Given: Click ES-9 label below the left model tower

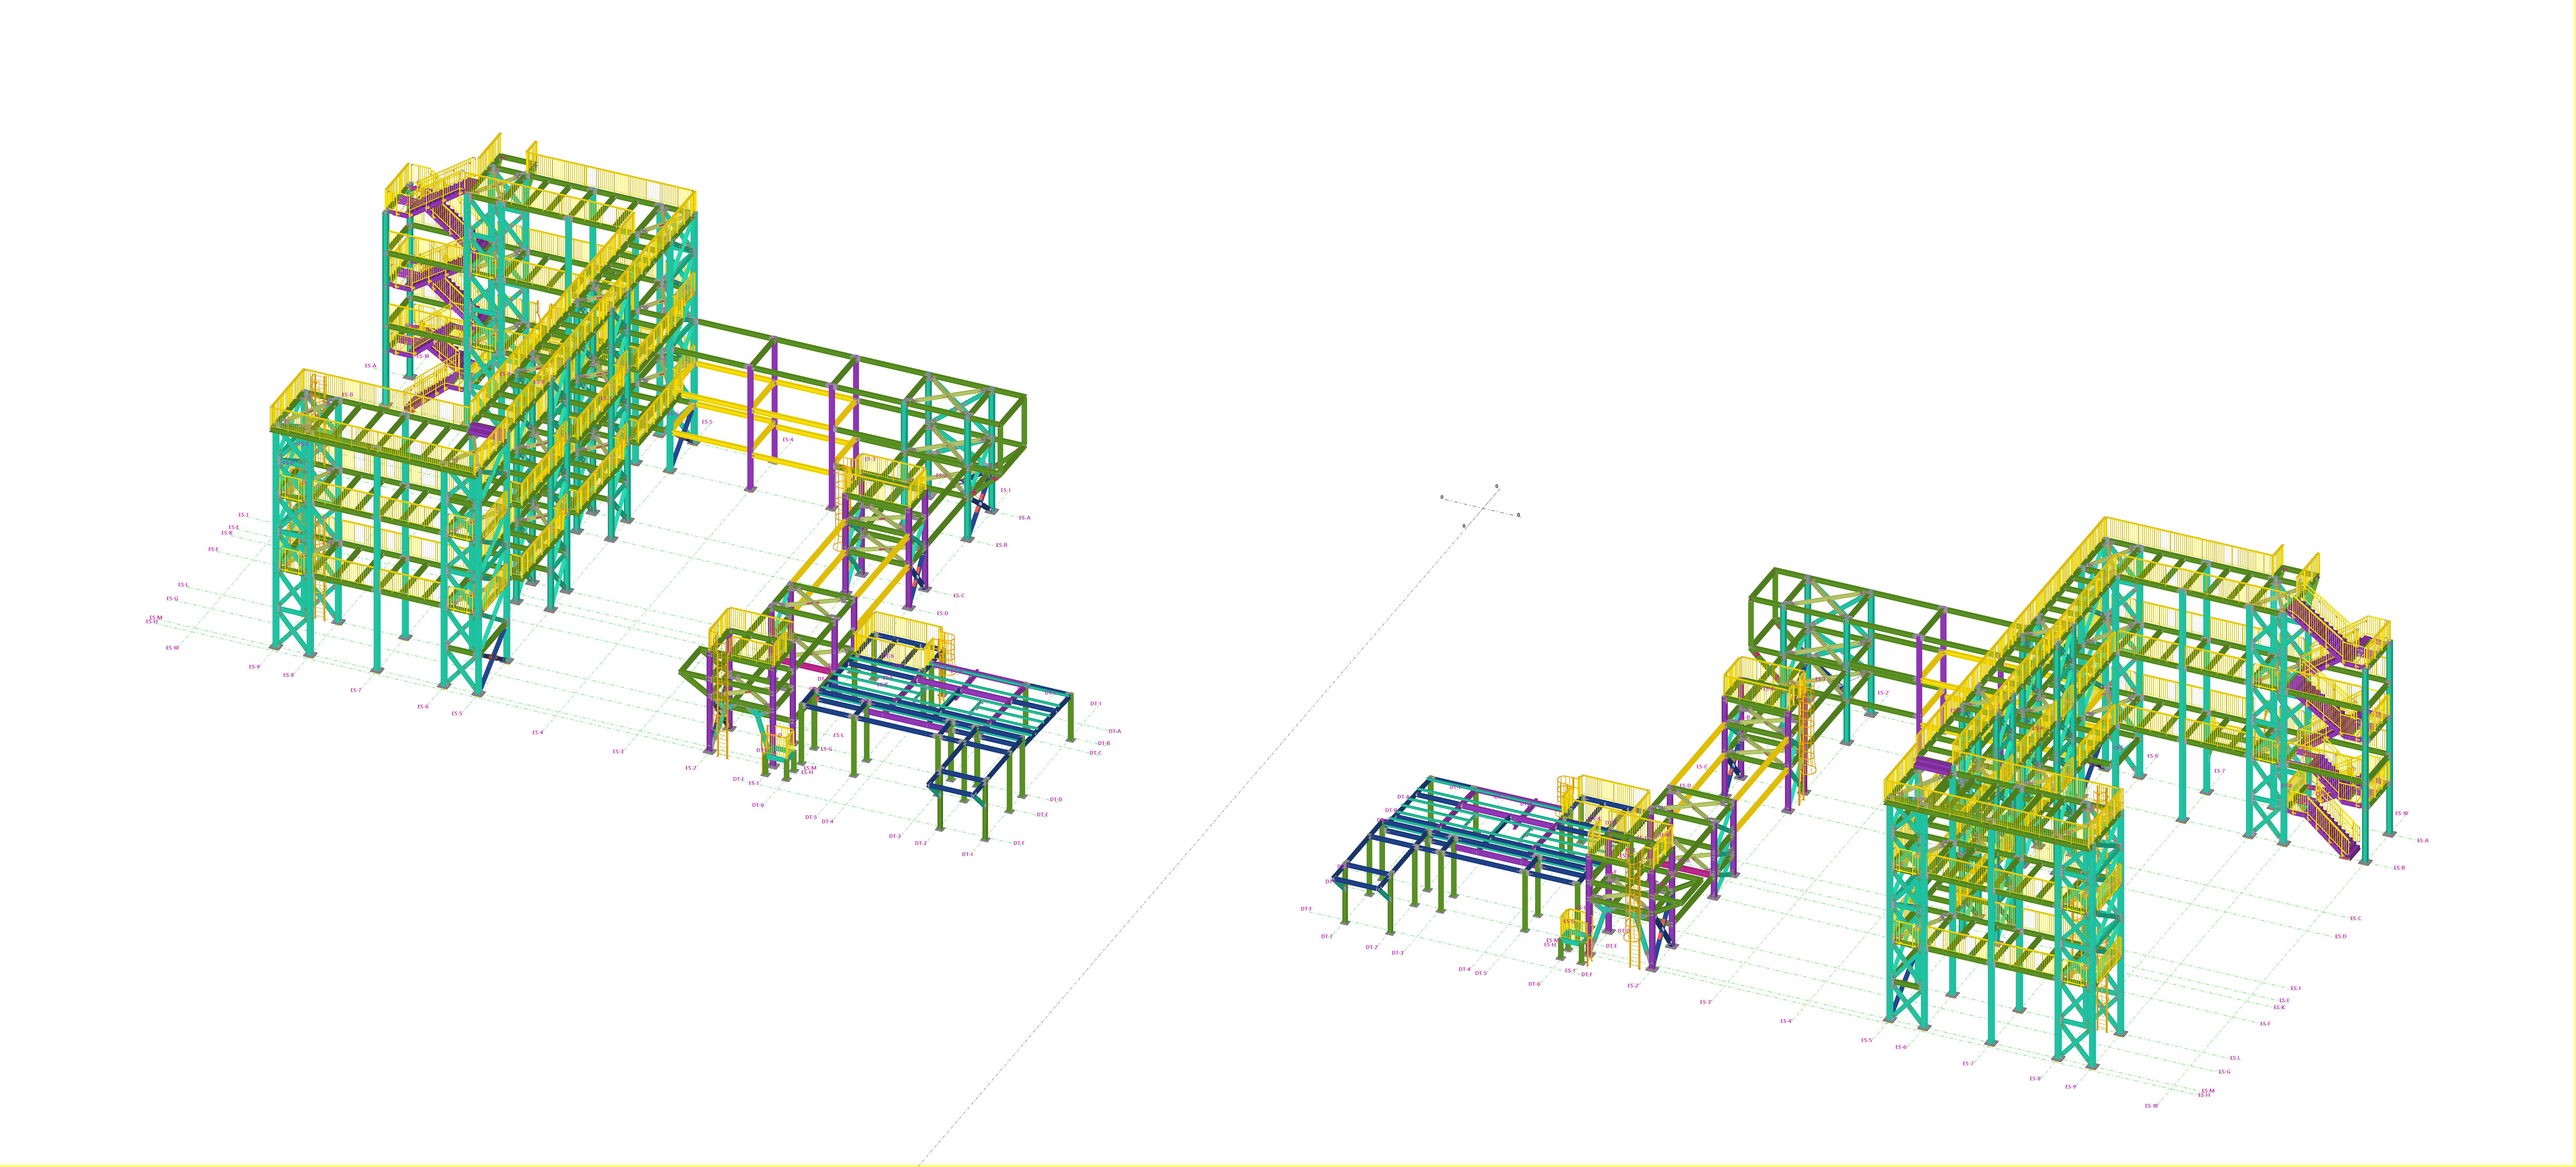Looking at the screenshot, I should click(x=254, y=667).
